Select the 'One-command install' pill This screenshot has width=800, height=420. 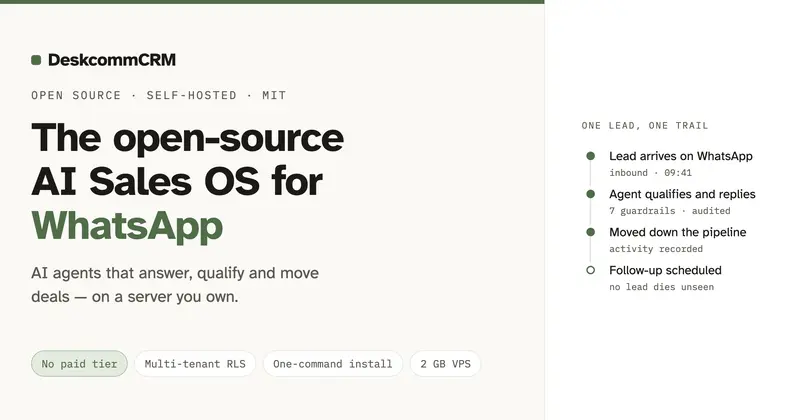pyautogui.click(x=333, y=364)
